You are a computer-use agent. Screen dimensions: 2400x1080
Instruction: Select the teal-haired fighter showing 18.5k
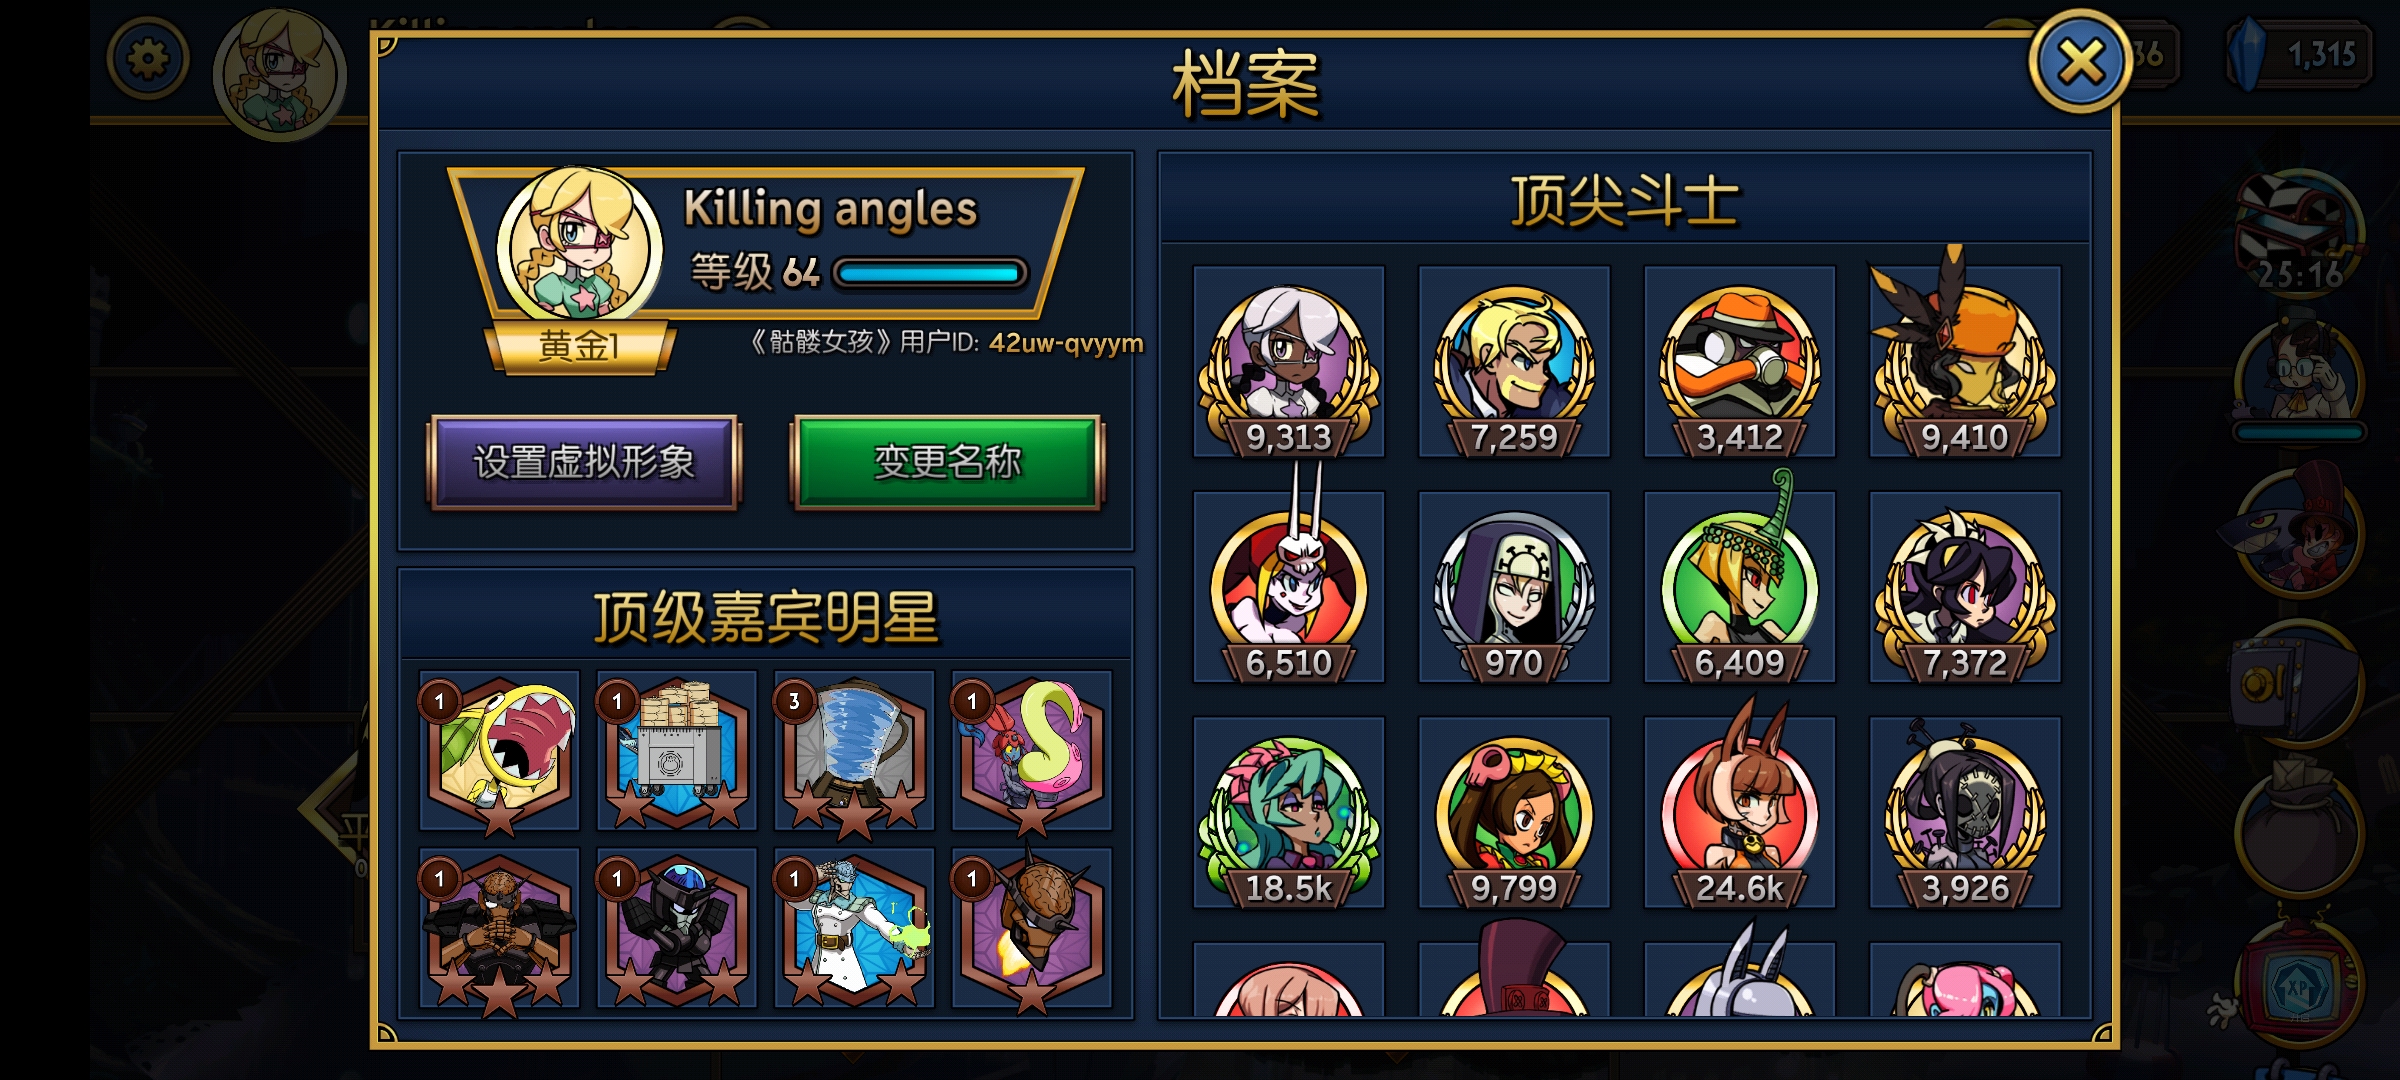[x=1289, y=812]
